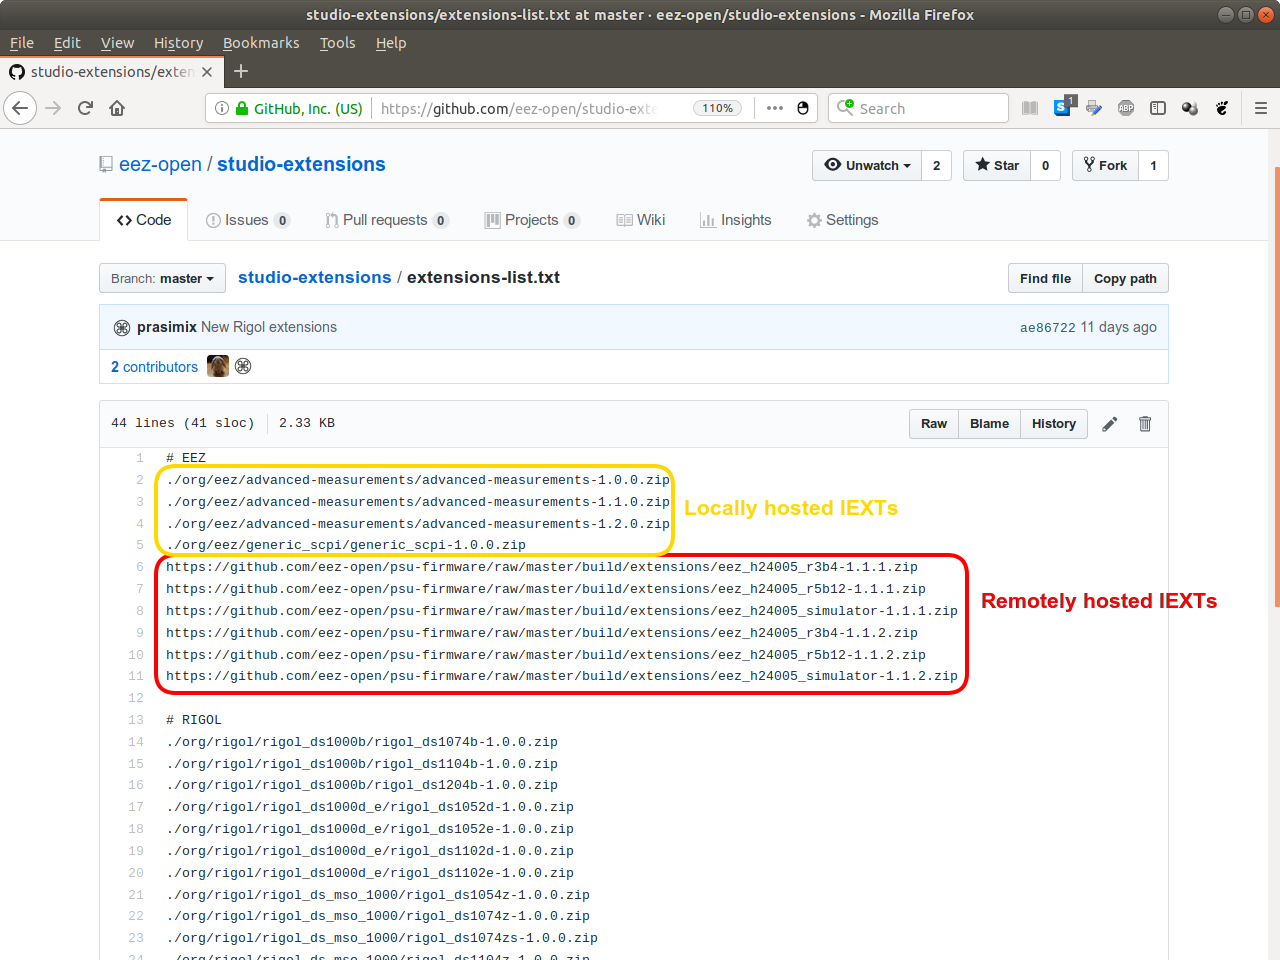Open the repository Settings tab
The image size is (1280, 960).
(x=843, y=220)
